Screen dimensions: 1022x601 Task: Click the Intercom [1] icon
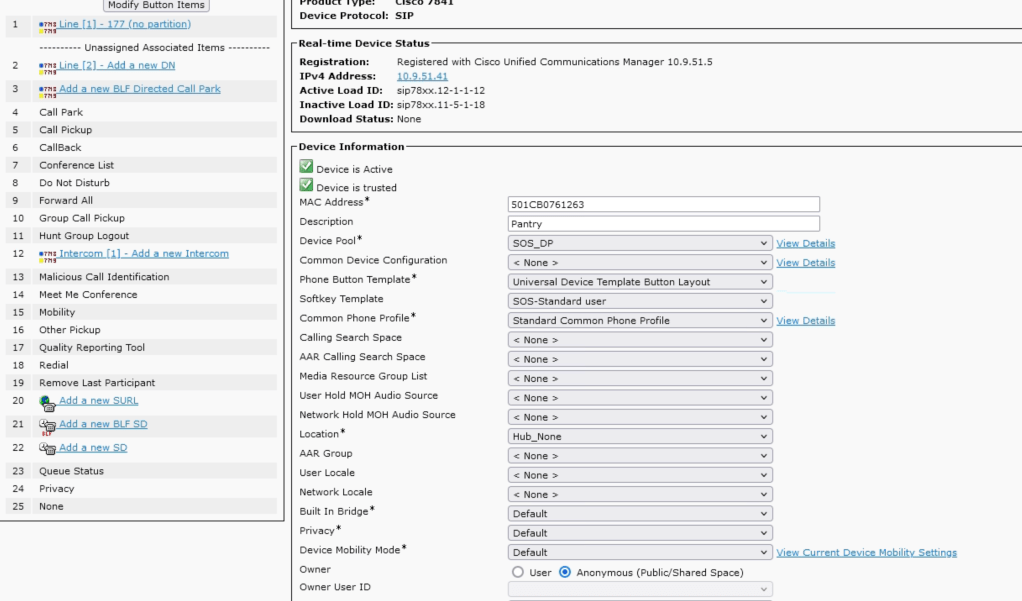click(x=47, y=255)
